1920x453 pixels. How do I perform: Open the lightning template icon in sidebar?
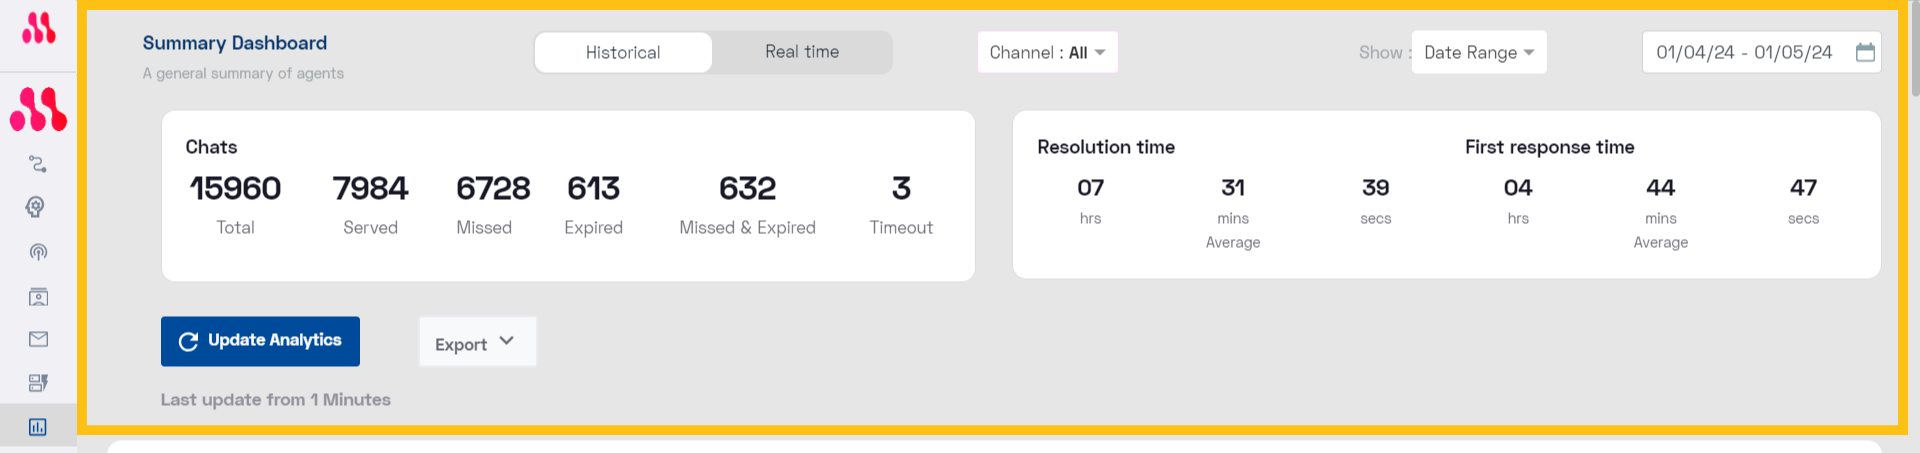click(x=38, y=383)
